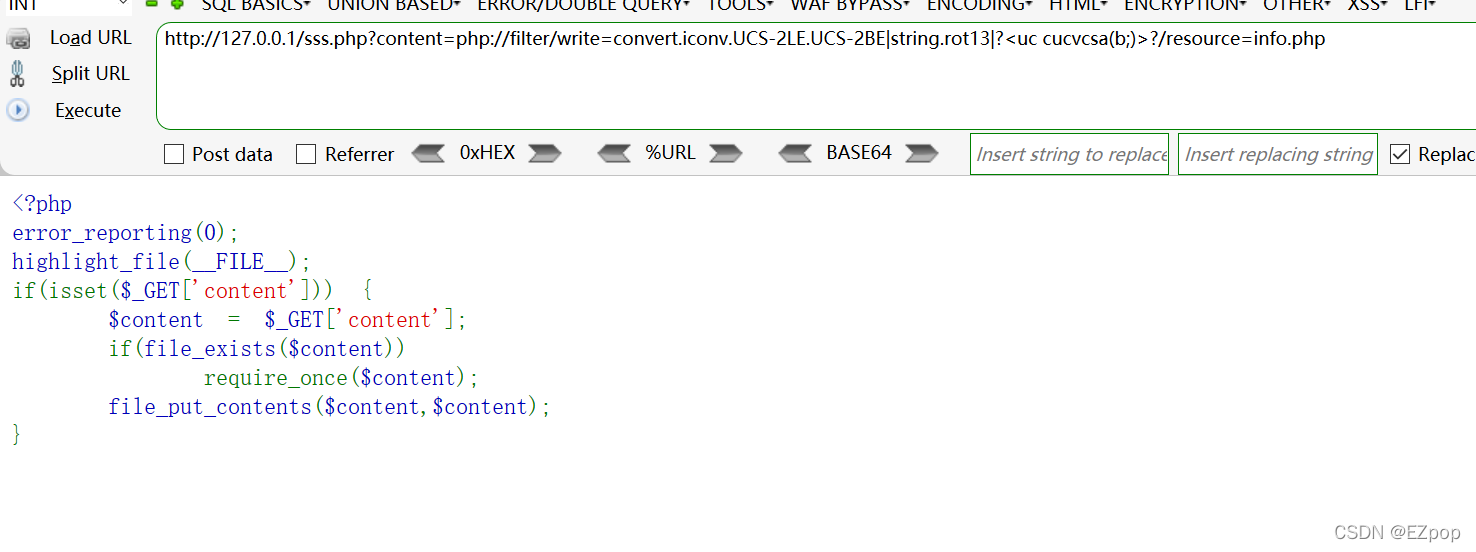
Task: Click the 0xHEX encode right arrow
Action: coord(544,153)
